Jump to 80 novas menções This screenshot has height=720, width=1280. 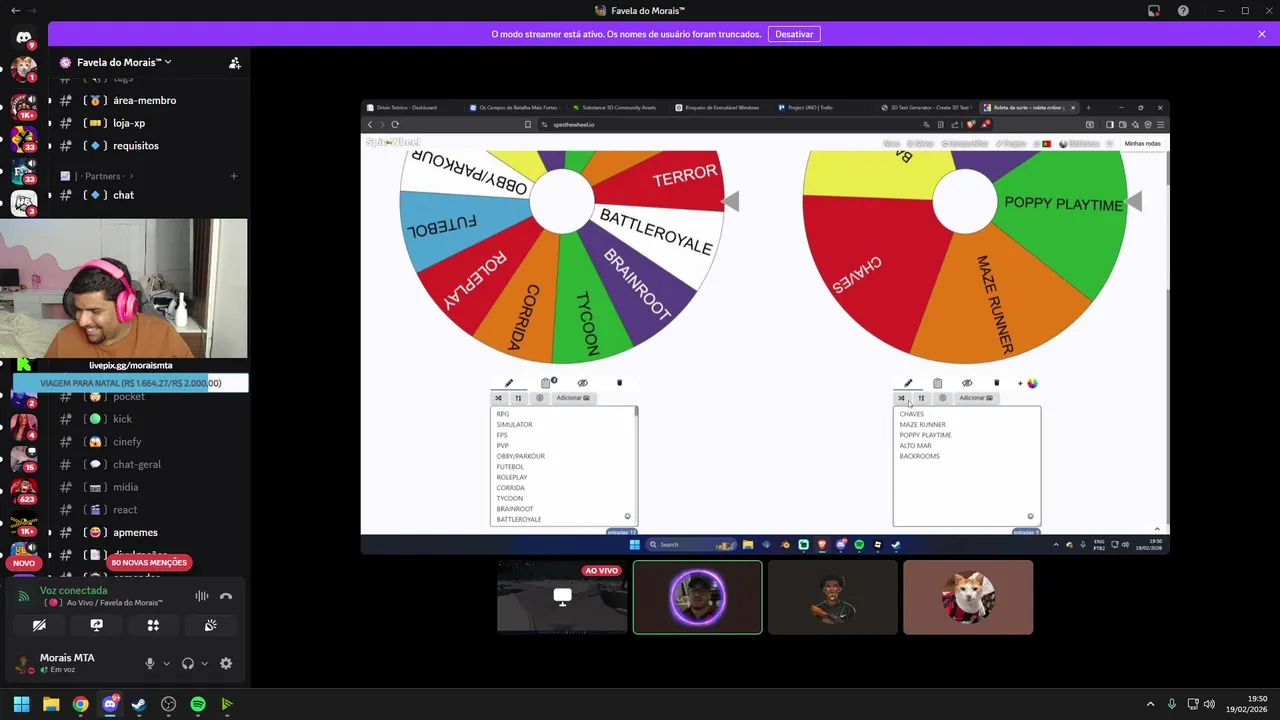[x=149, y=563]
